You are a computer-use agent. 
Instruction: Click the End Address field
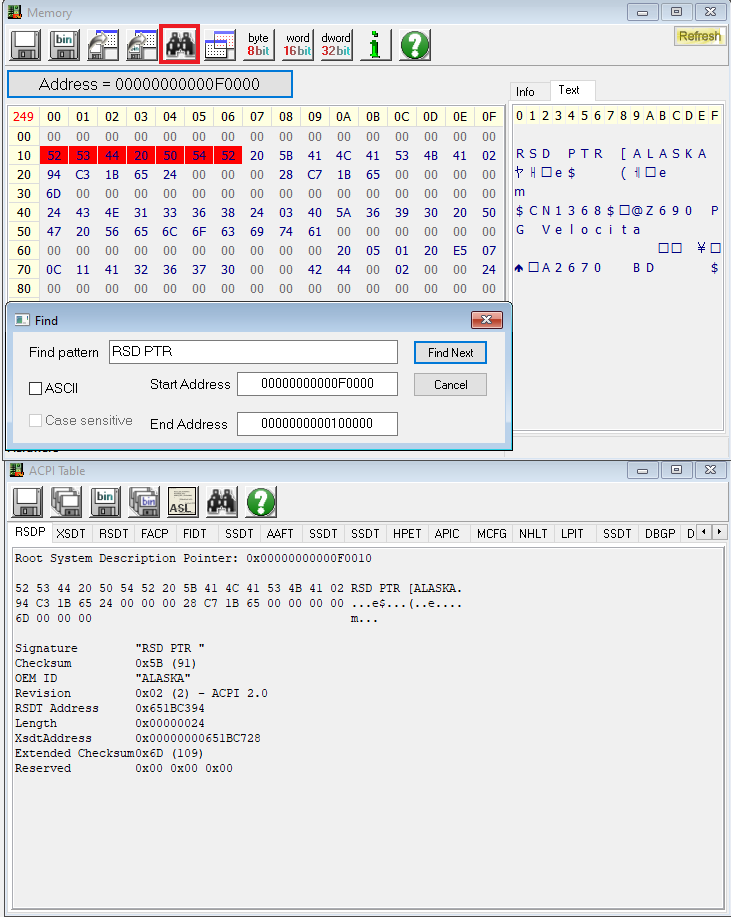coord(318,423)
